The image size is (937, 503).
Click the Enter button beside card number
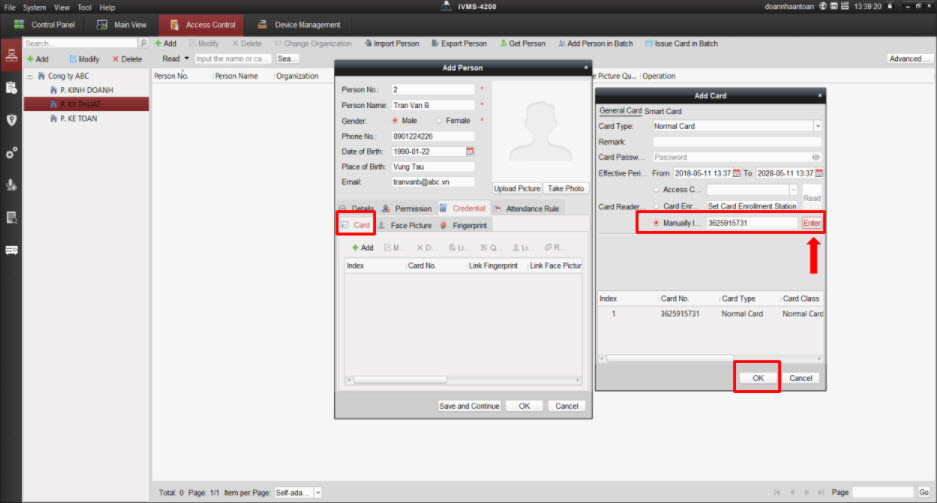[811, 223]
